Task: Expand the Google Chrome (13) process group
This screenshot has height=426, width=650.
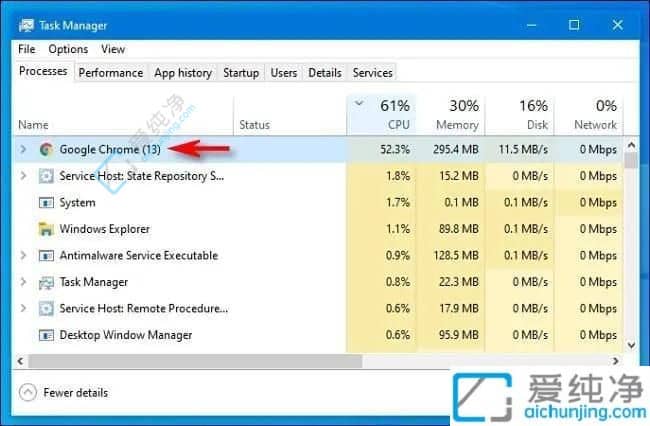Action: (x=23, y=149)
